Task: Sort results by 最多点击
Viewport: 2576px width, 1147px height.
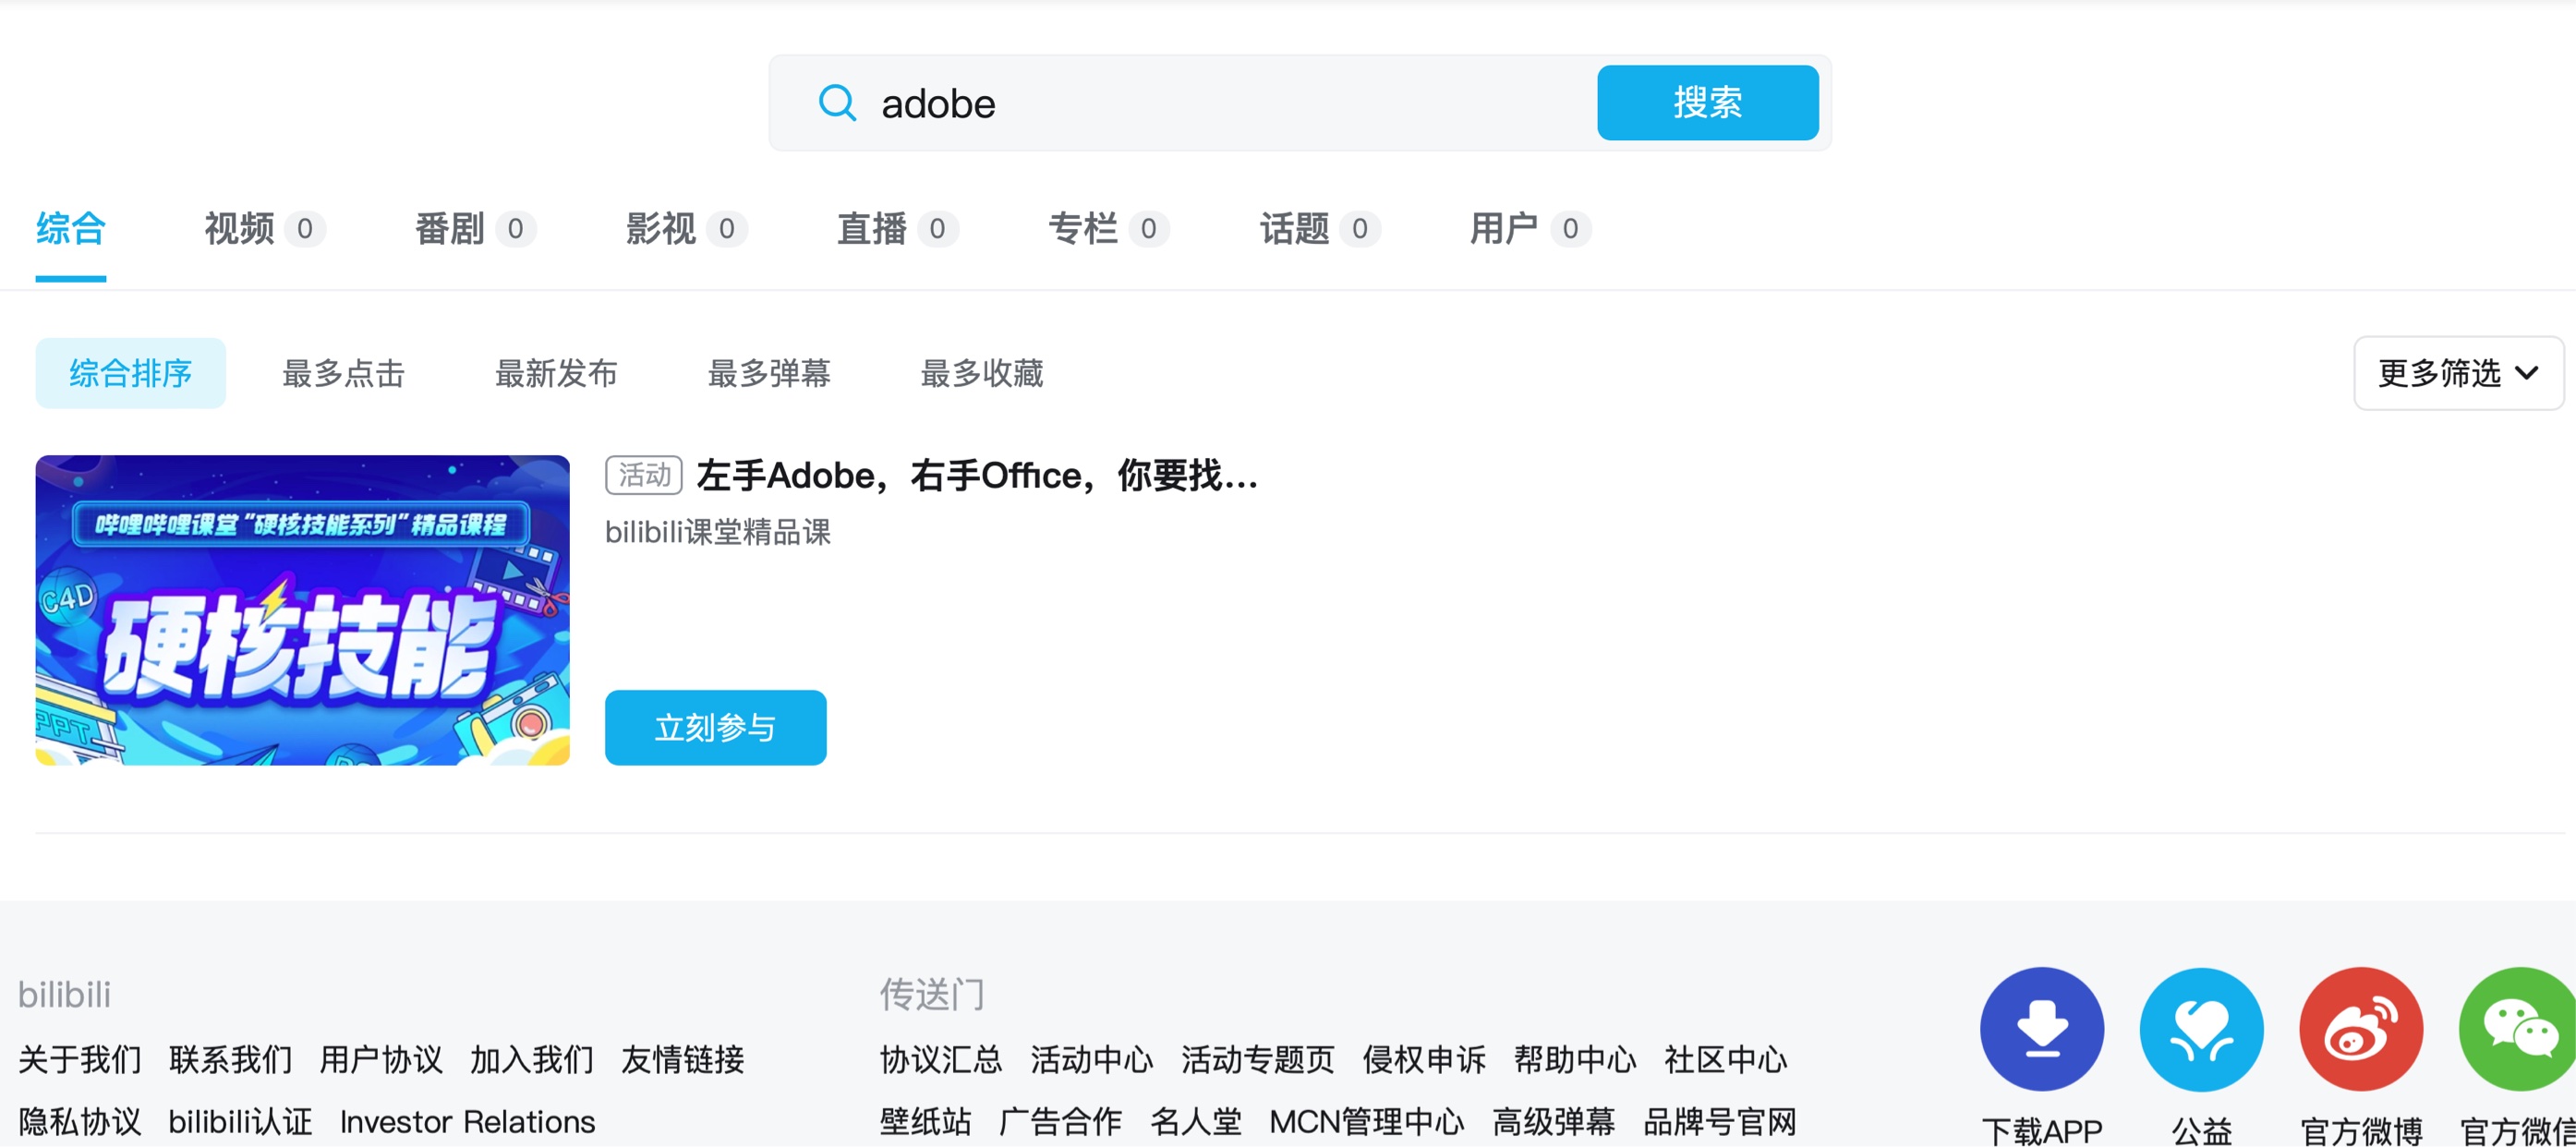Action: coord(343,373)
